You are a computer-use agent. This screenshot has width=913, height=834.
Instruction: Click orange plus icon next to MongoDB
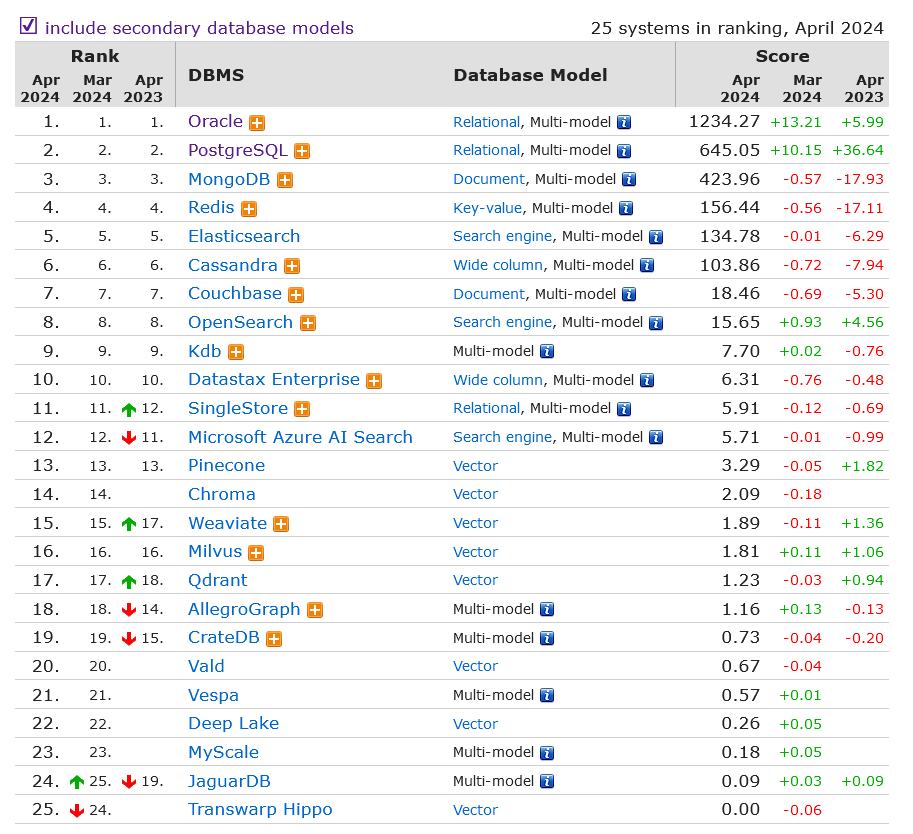[285, 180]
